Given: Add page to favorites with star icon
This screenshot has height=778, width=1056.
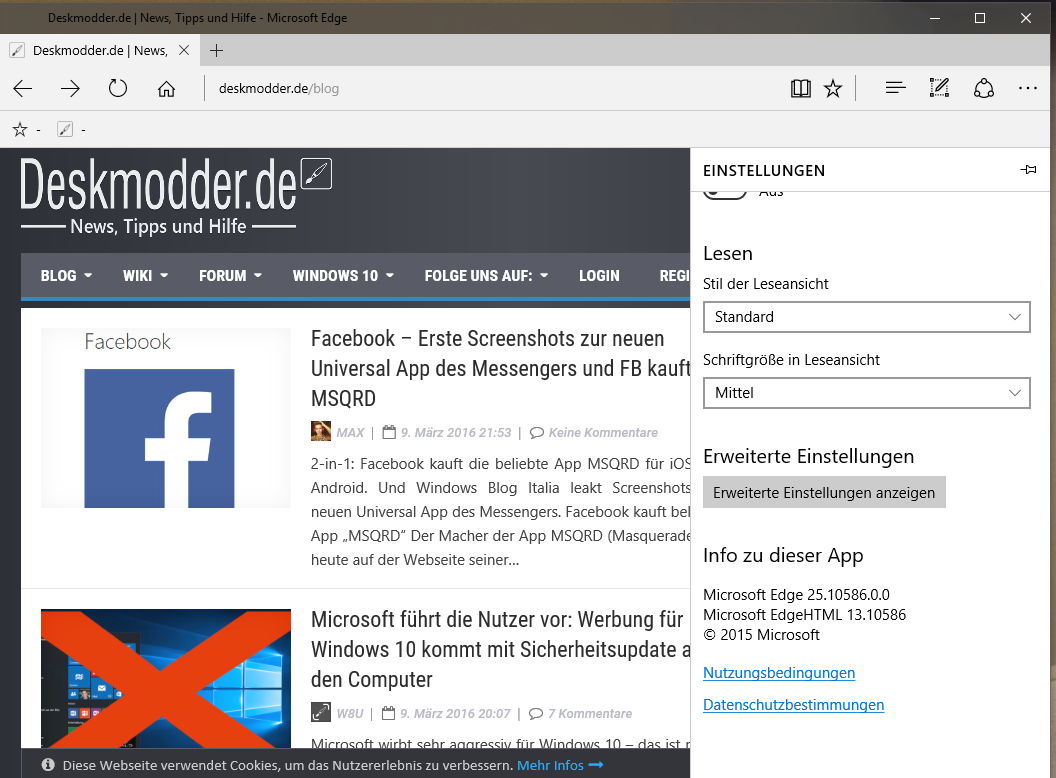Looking at the screenshot, I should (833, 88).
